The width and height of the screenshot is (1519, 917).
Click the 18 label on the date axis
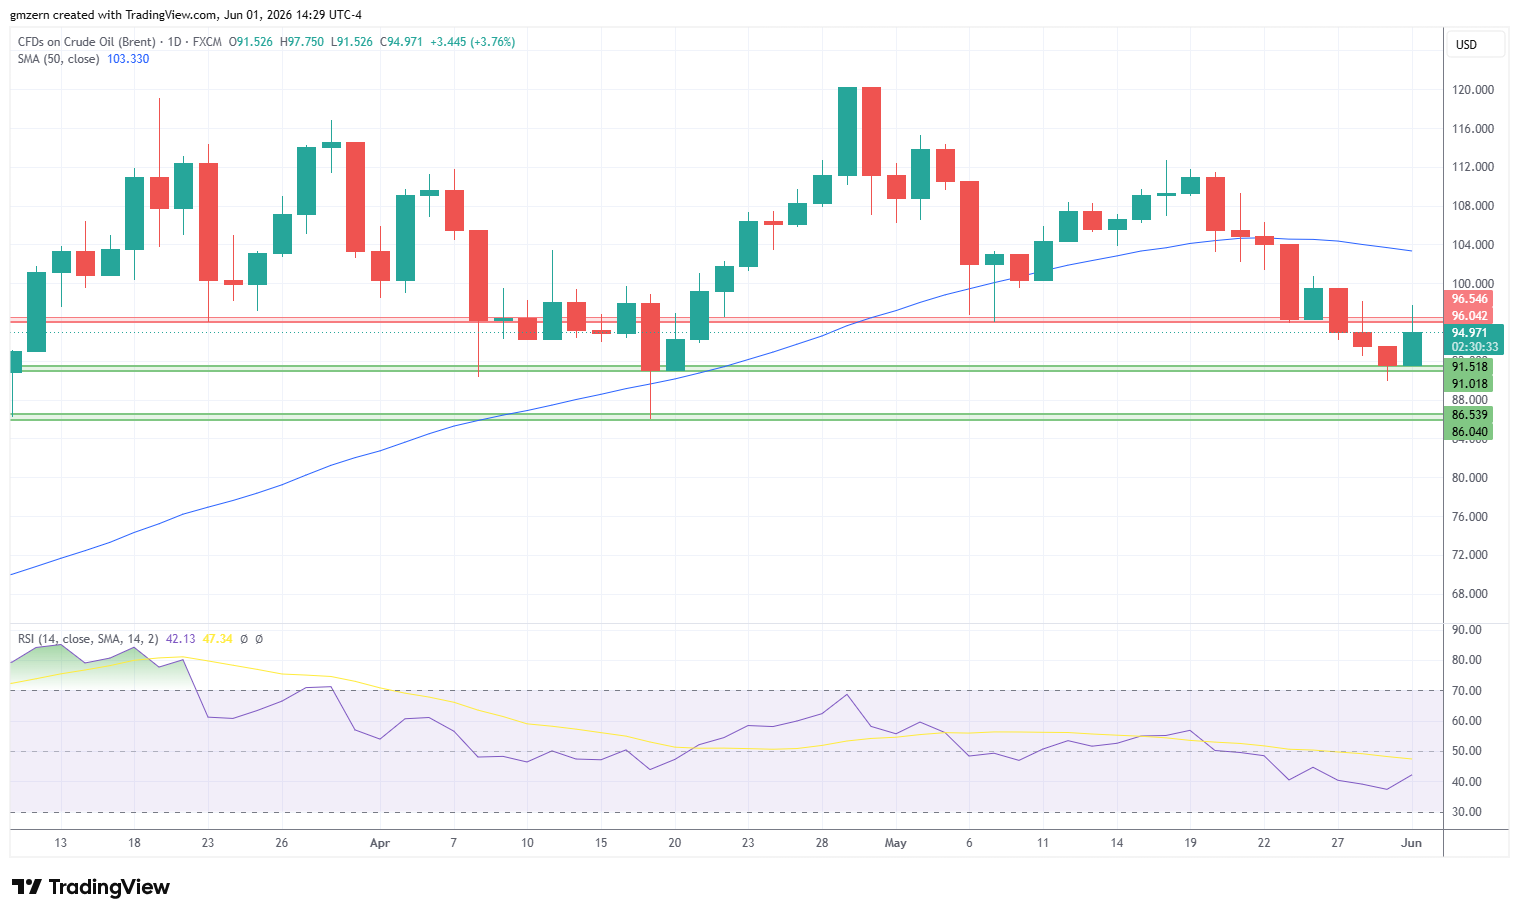[134, 843]
